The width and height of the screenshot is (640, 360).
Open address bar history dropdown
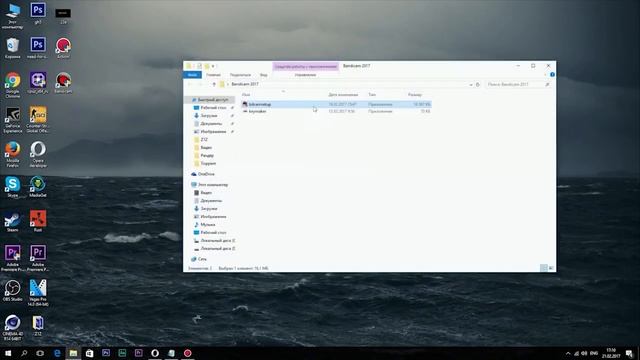click(471, 84)
